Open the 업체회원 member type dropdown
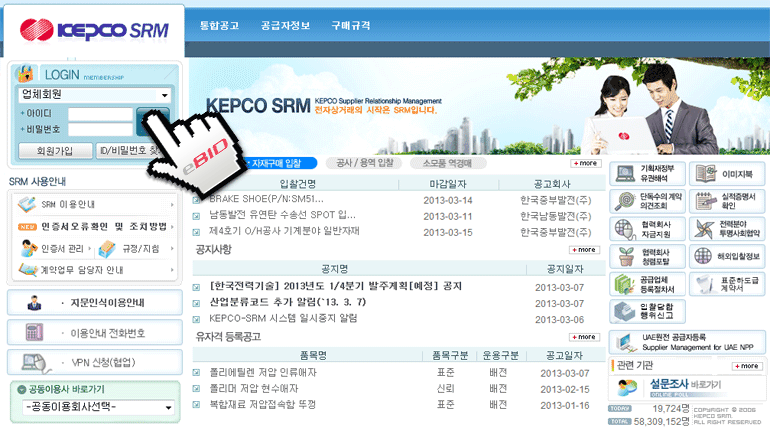Viewport: 770px width, 431px height. (95, 95)
